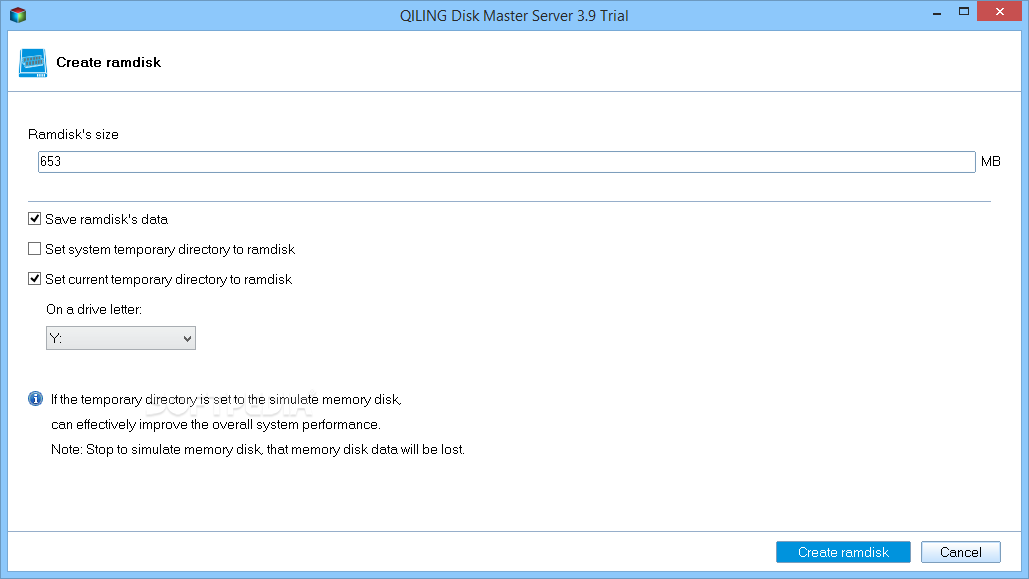Click the 'Ramdisk's size' label
Image resolution: width=1029 pixels, height=579 pixels.
point(74,135)
